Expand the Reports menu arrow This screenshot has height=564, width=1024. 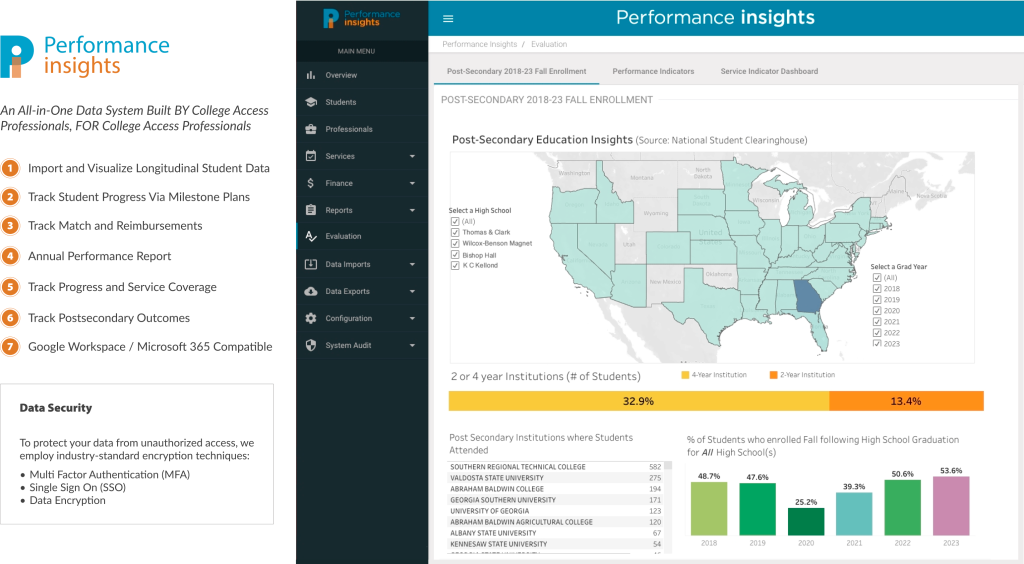(x=412, y=210)
